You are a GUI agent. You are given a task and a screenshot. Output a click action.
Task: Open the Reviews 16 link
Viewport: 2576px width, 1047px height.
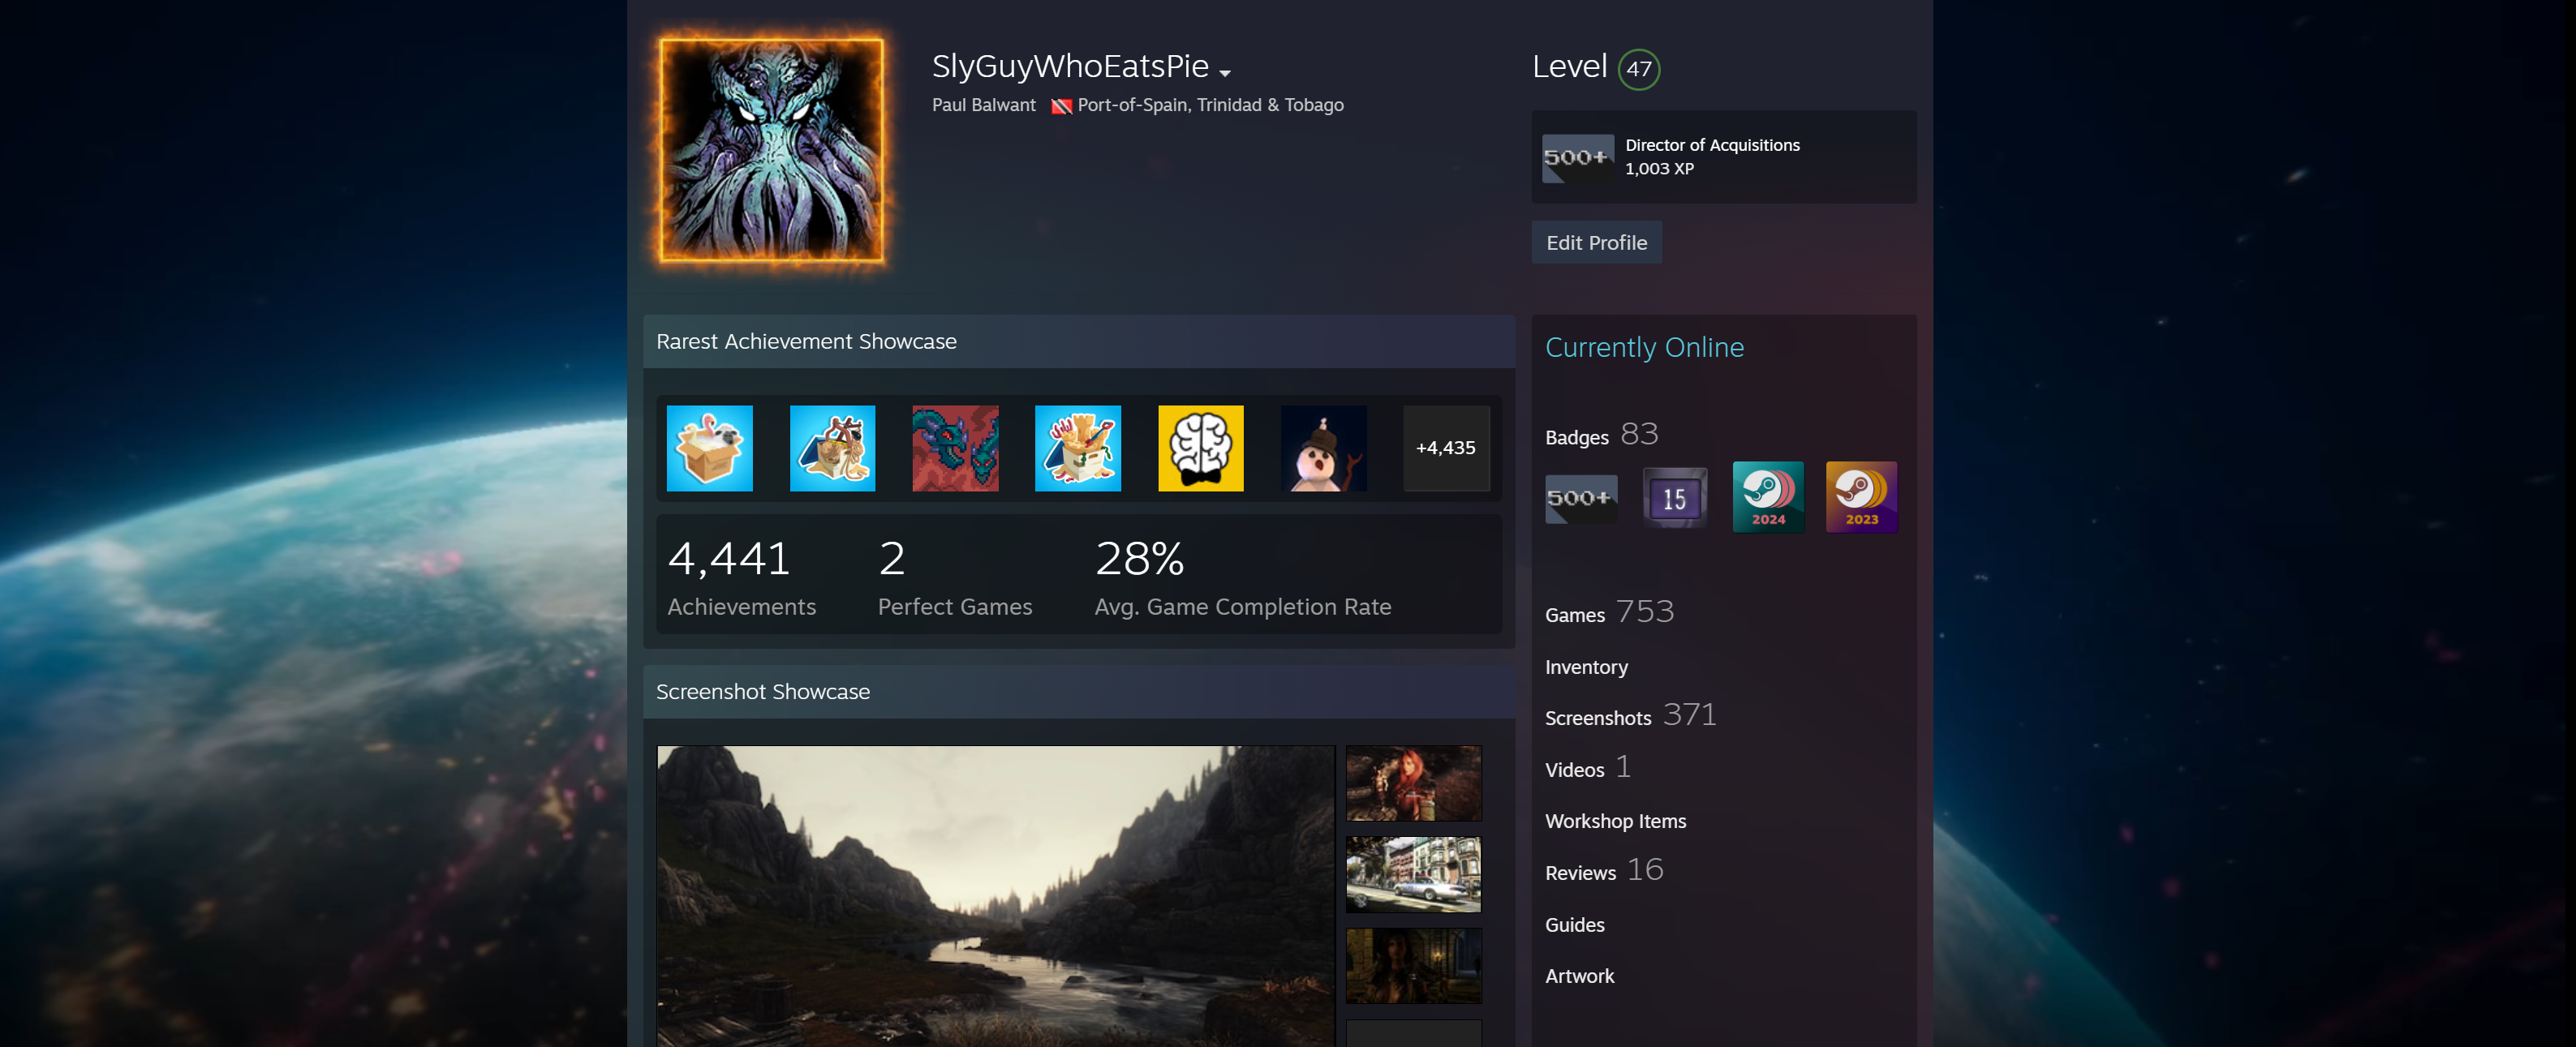[x=1604, y=870]
